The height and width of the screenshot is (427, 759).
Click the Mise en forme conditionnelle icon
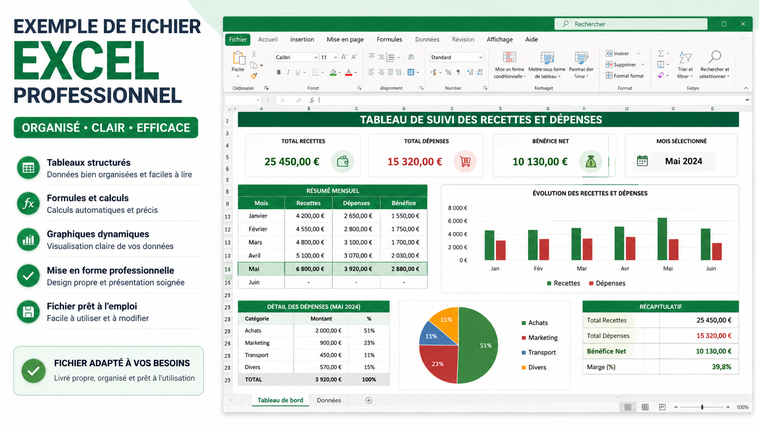click(509, 58)
